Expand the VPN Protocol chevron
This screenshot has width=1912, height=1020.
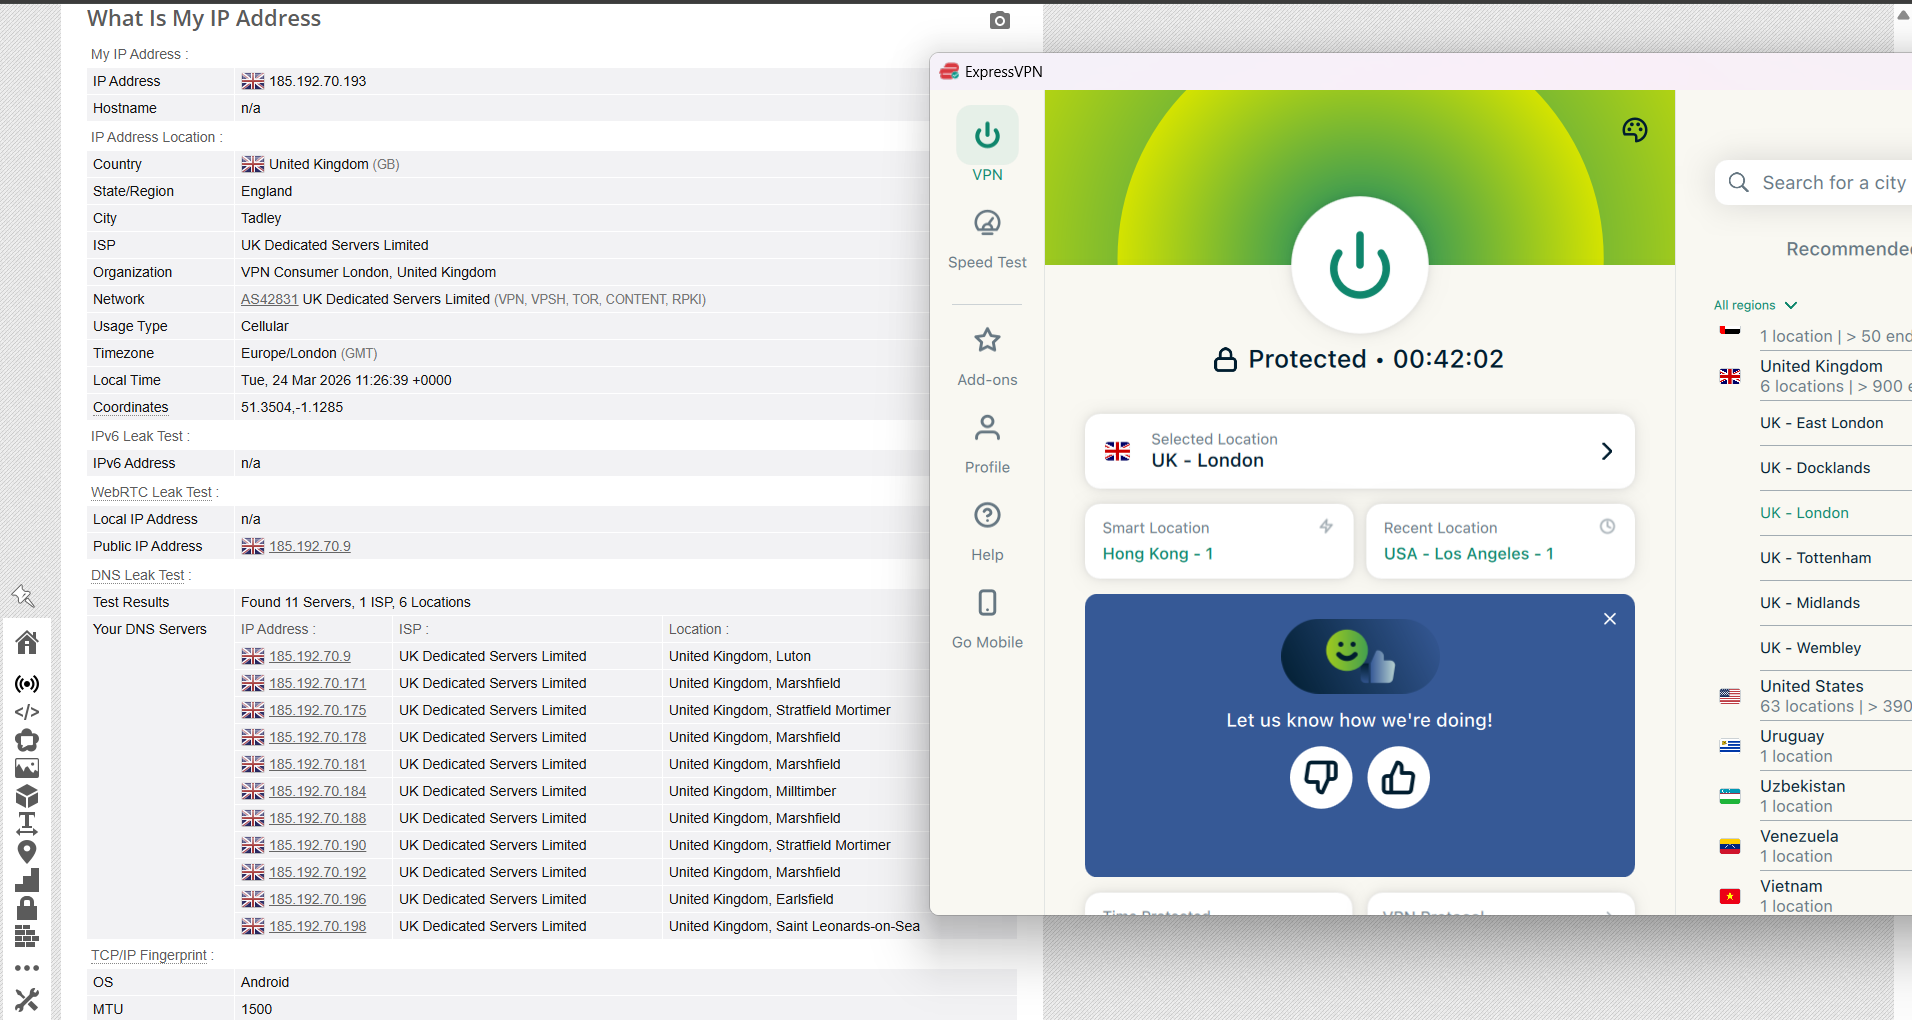click(x=1607, y=911)
